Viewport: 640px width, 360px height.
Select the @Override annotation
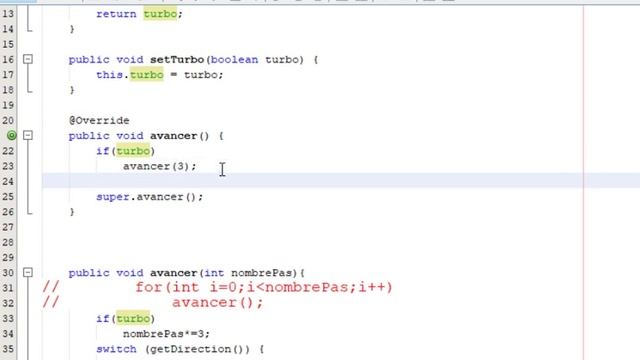99,120
